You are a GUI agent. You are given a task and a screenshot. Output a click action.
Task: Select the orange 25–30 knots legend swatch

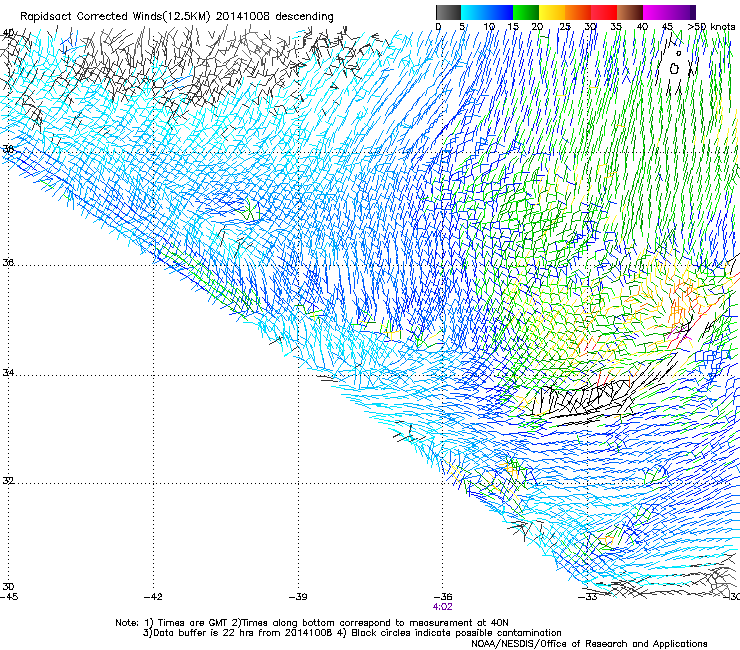[578, 12]
